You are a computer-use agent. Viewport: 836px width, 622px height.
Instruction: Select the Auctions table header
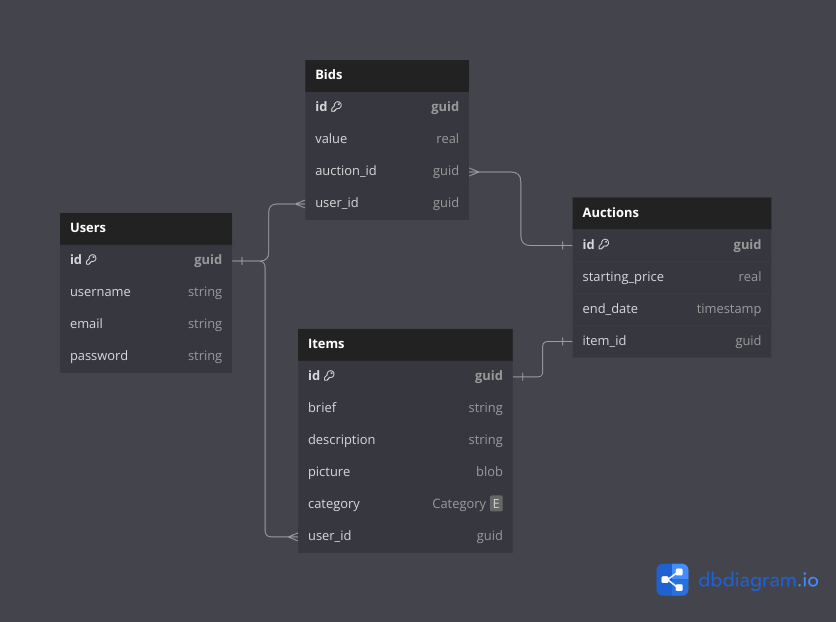pos(671,213)
